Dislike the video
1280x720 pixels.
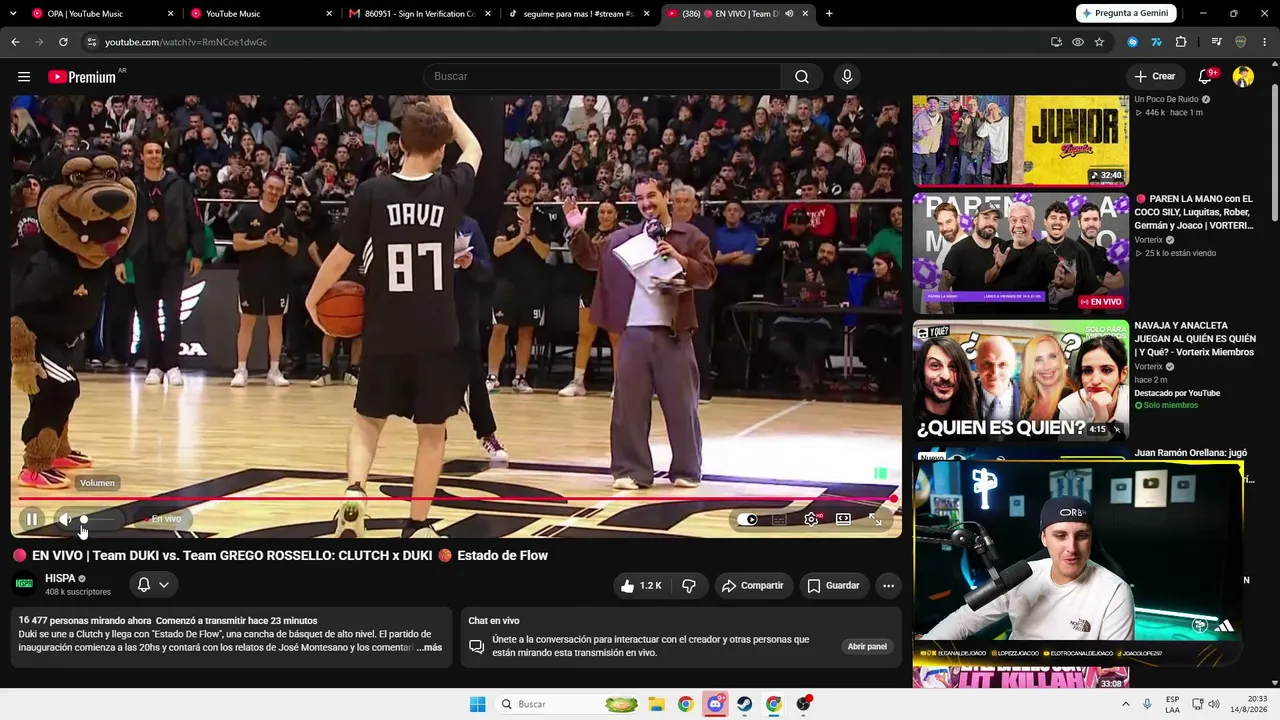point(689,586)
